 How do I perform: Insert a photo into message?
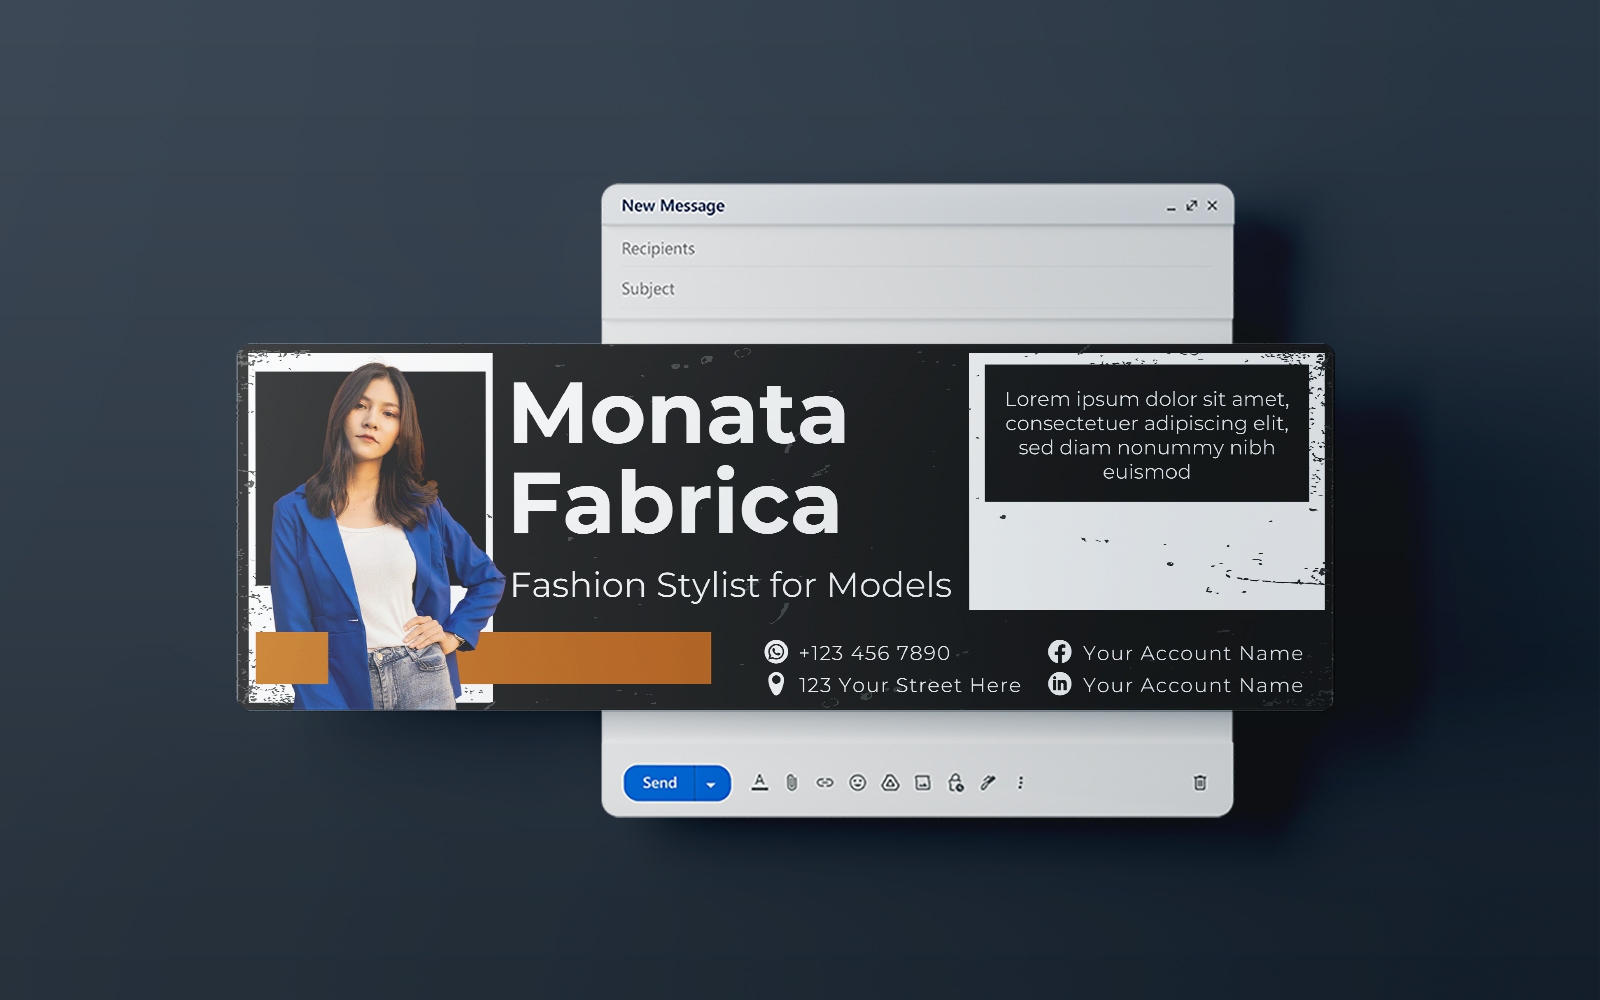pos(923,783)
